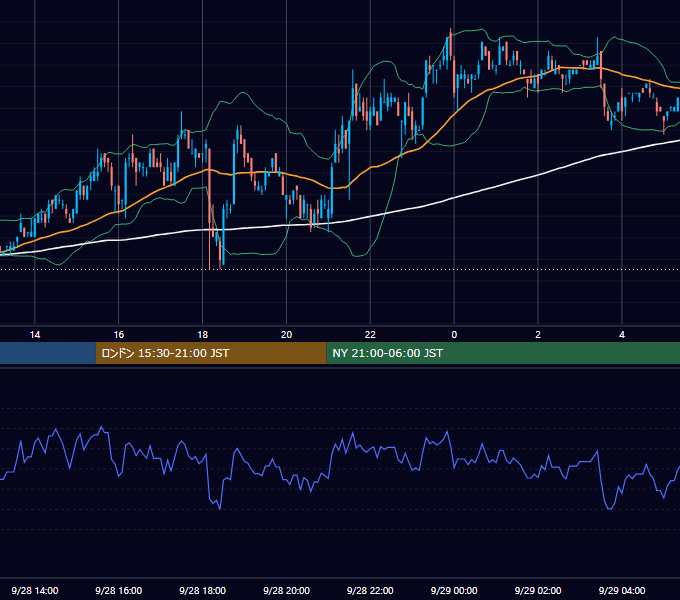
Task: Click the 9/29 04:00 date label
Action: tap(622, 590)
